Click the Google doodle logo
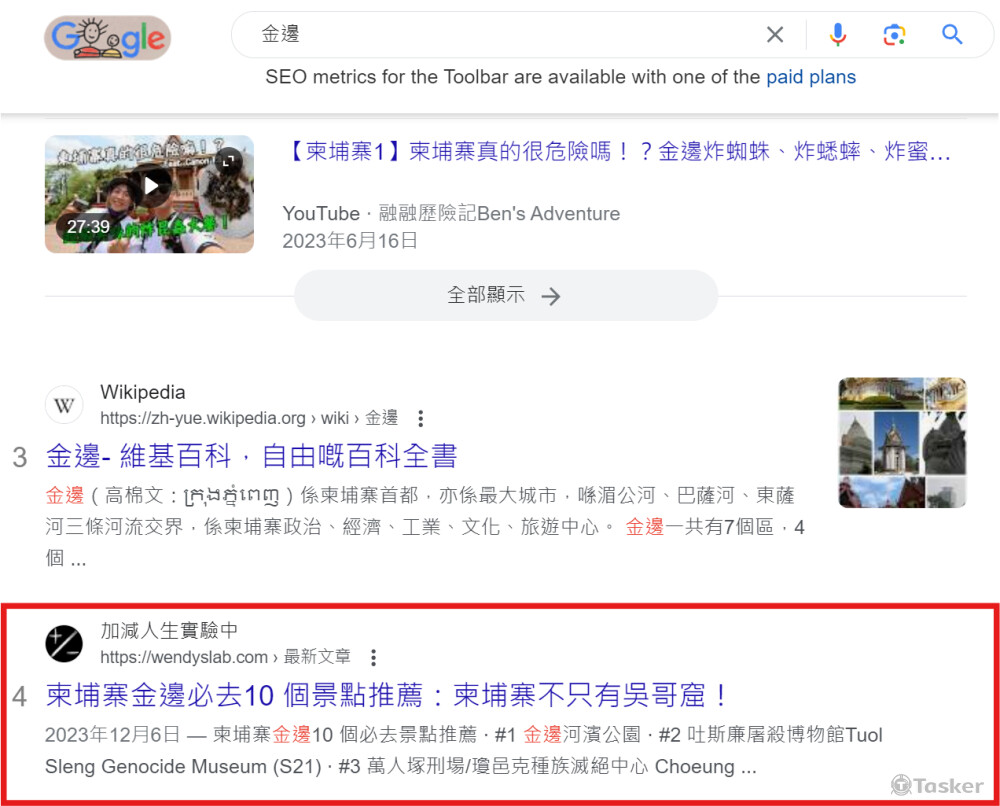 [x=107, y=38]
